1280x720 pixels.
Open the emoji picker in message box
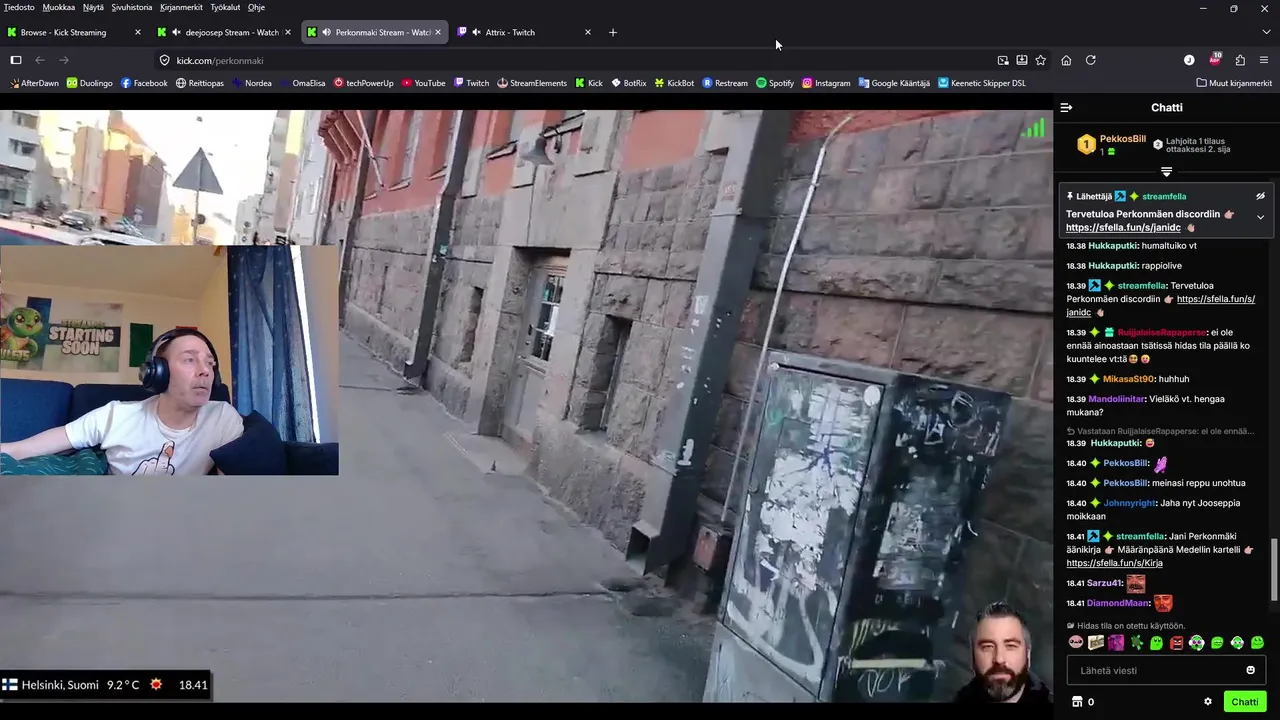1250,670
